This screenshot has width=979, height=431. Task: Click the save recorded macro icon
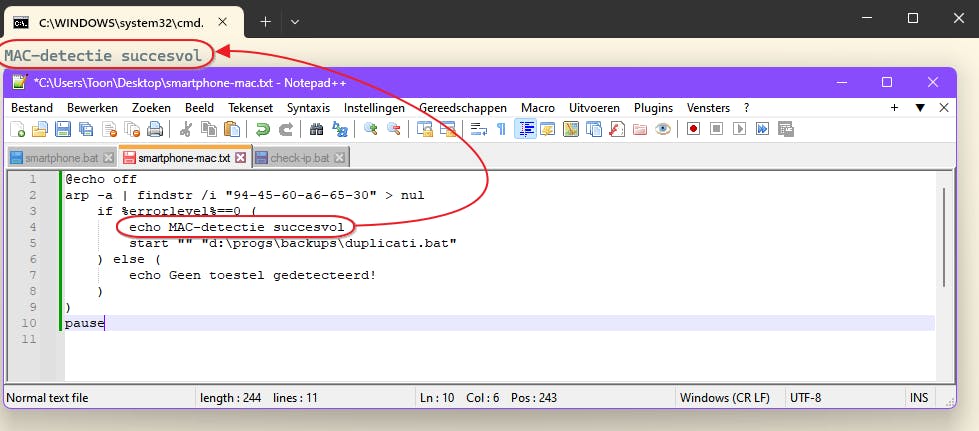click(x=785, y=129)
